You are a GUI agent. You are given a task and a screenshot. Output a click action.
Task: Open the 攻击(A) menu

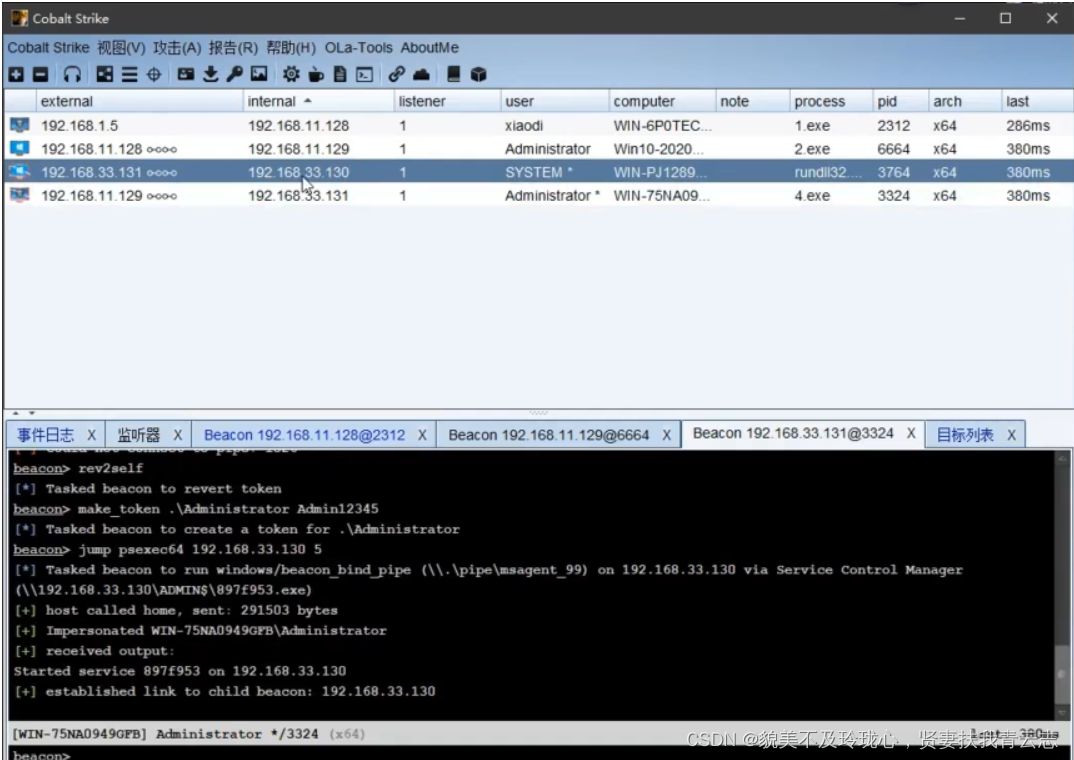point(177,48)
